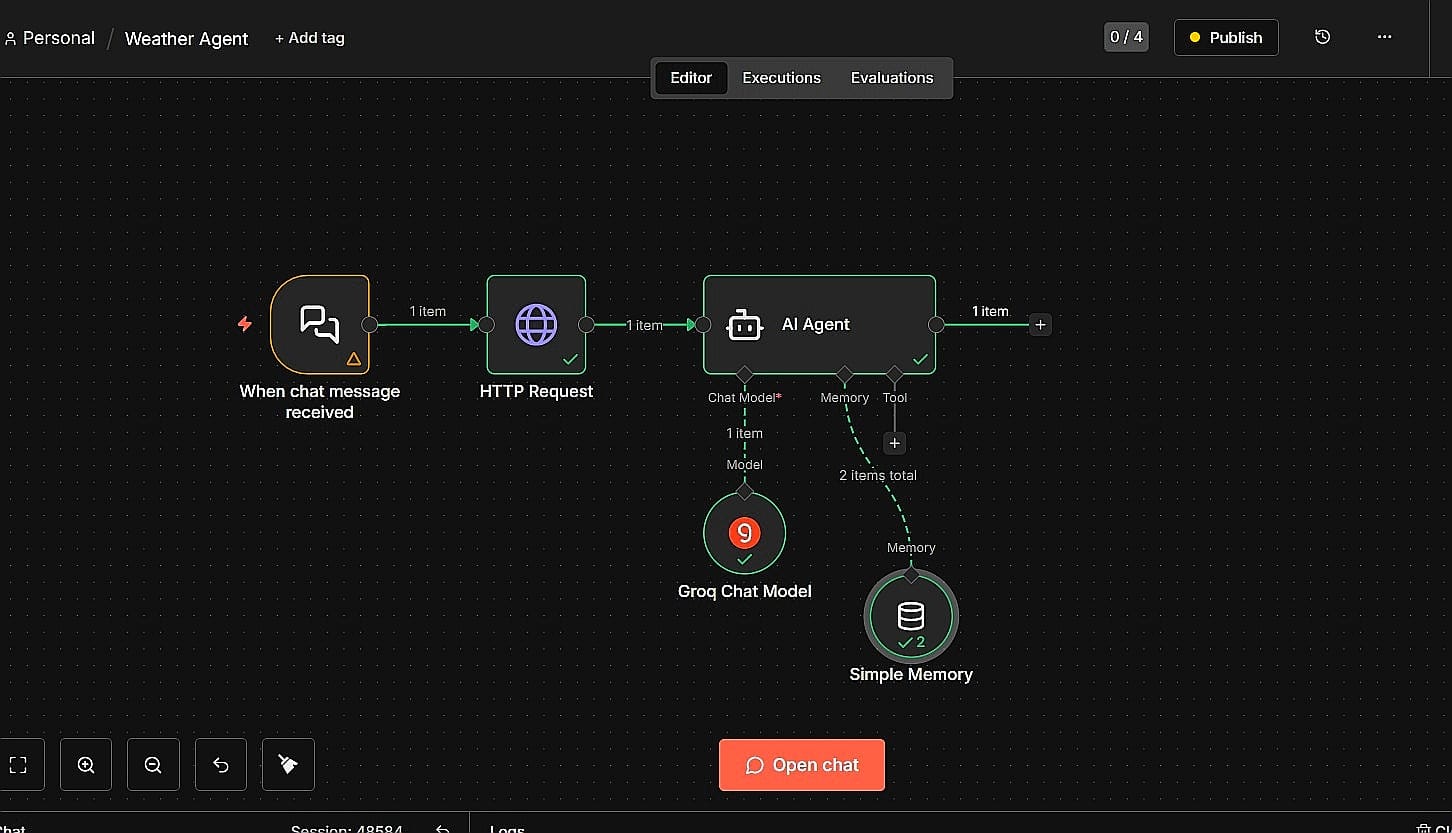This screenshot has height=833, width=1452.
Task: Open the three-dots workflow options menu
Action: tap(1384, 37)
